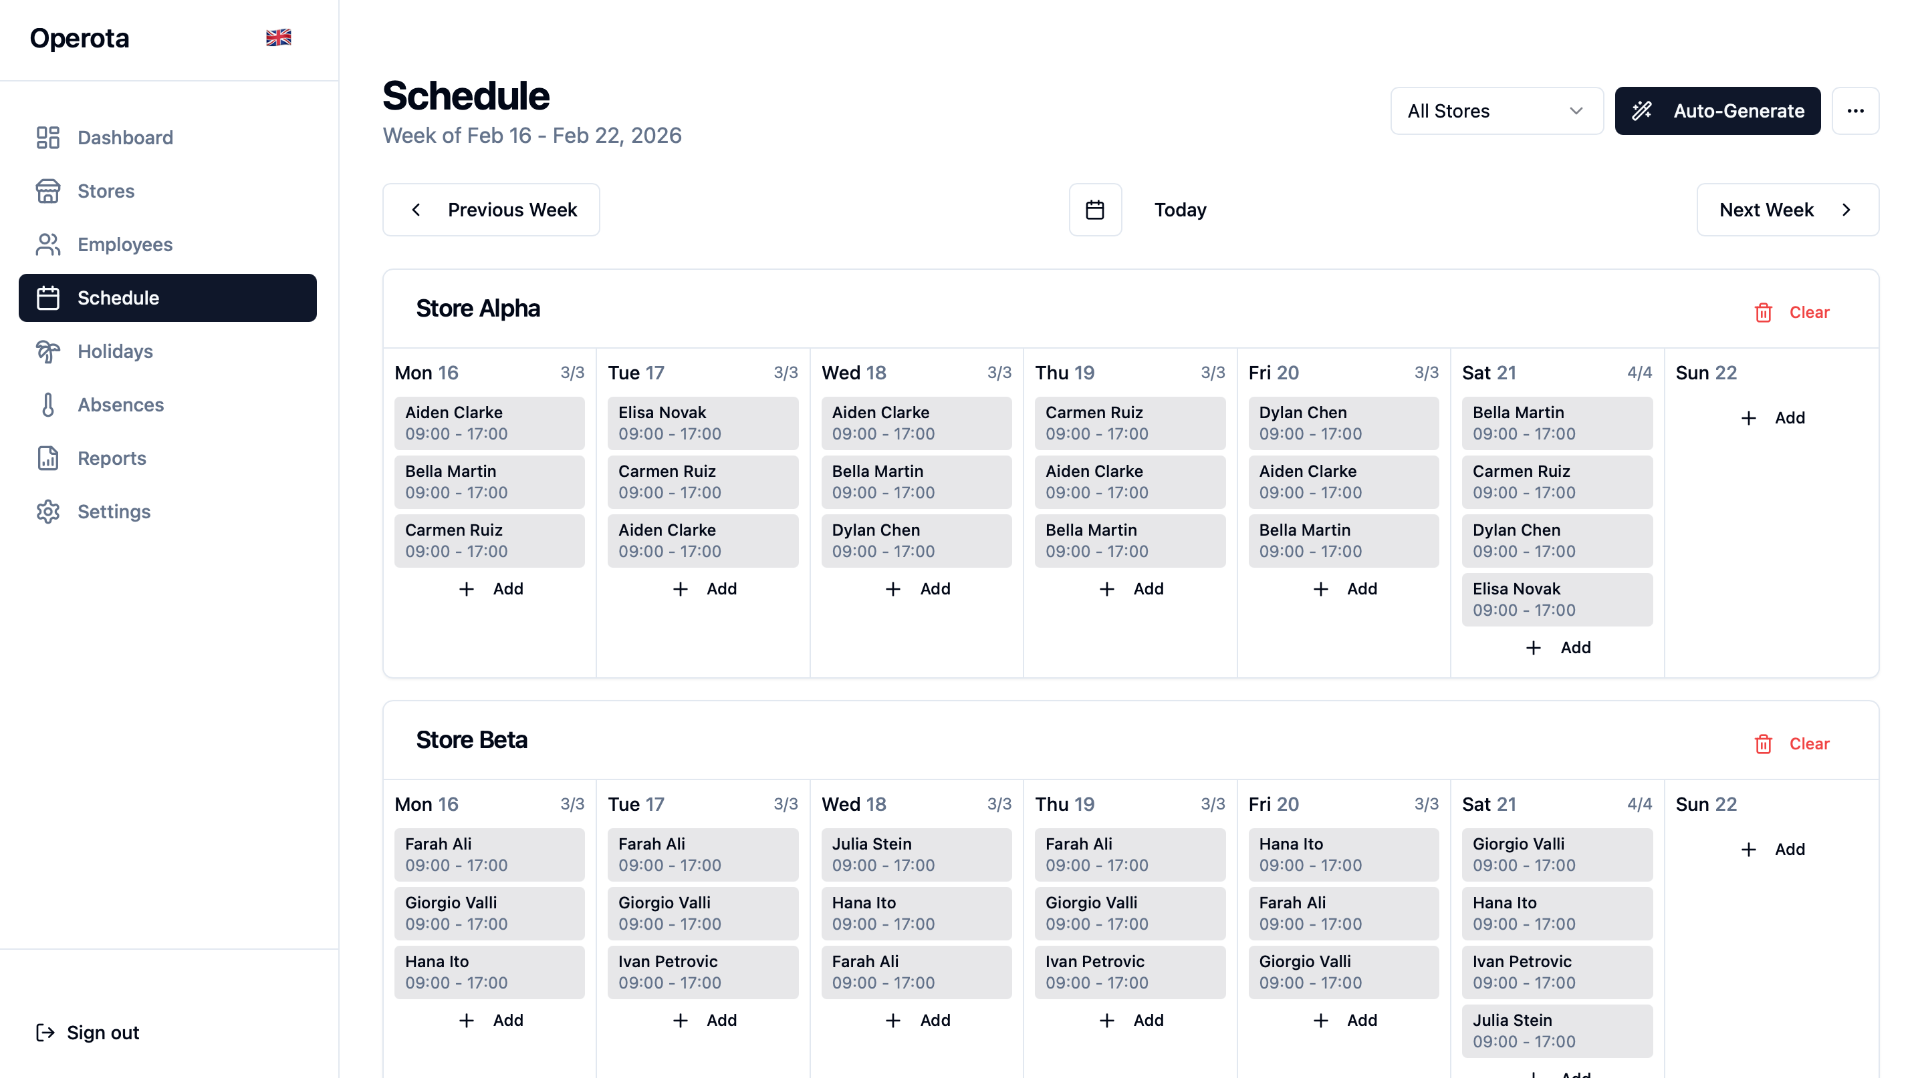Open the Absences section
Image resolution: width=1920 pixels, height=1078 pixels.
(x=120, y=405)
